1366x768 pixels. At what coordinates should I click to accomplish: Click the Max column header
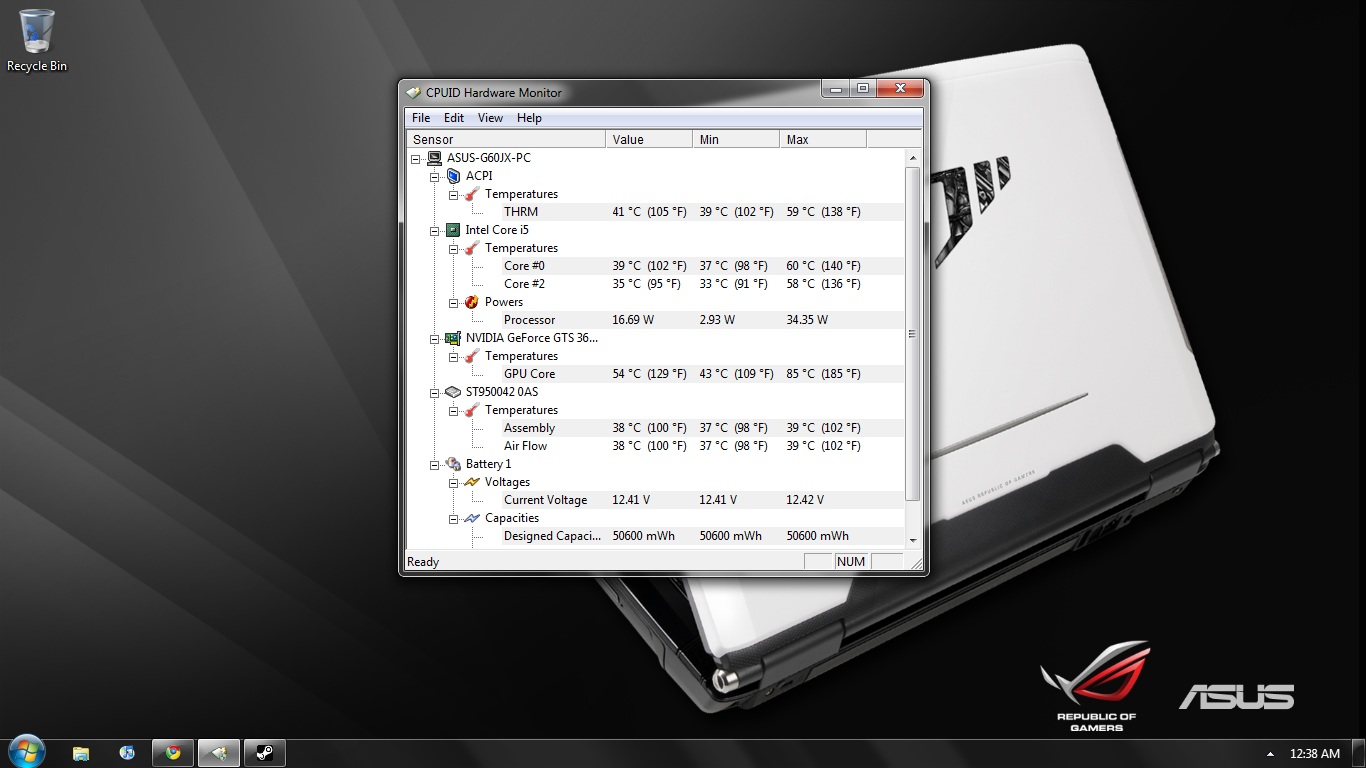823,139
